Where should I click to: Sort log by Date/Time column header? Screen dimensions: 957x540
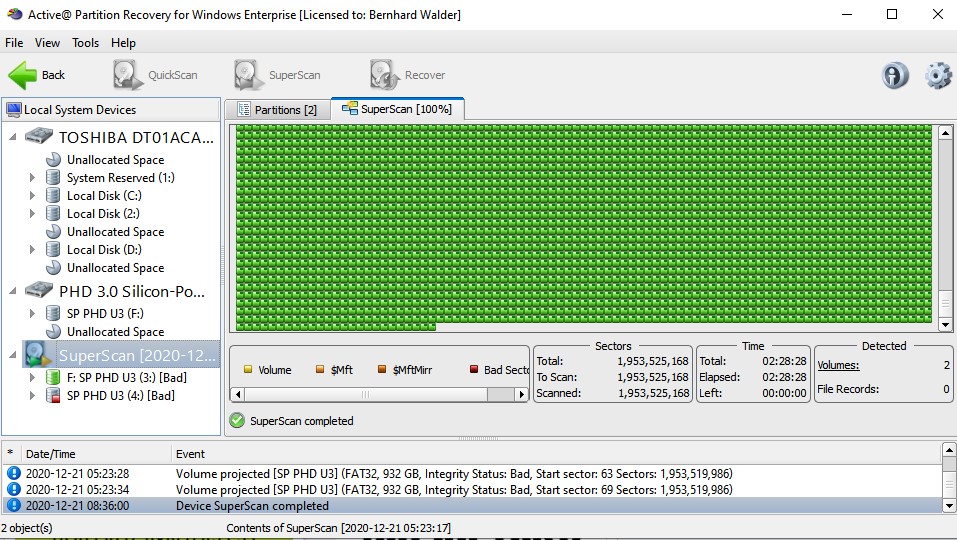click(x=96, y=454)
